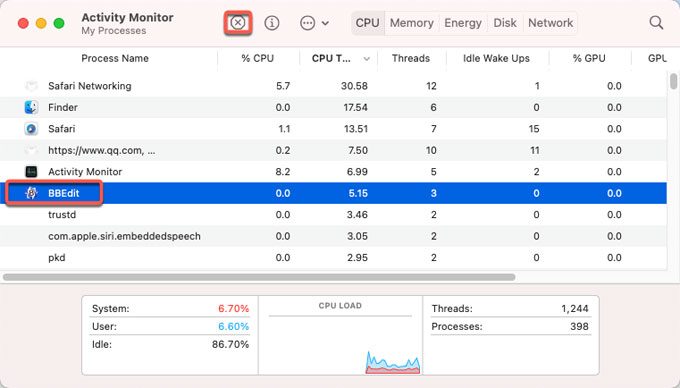Click the BBEdit app icon in list
680x388 pixels.
coord(31,193)
